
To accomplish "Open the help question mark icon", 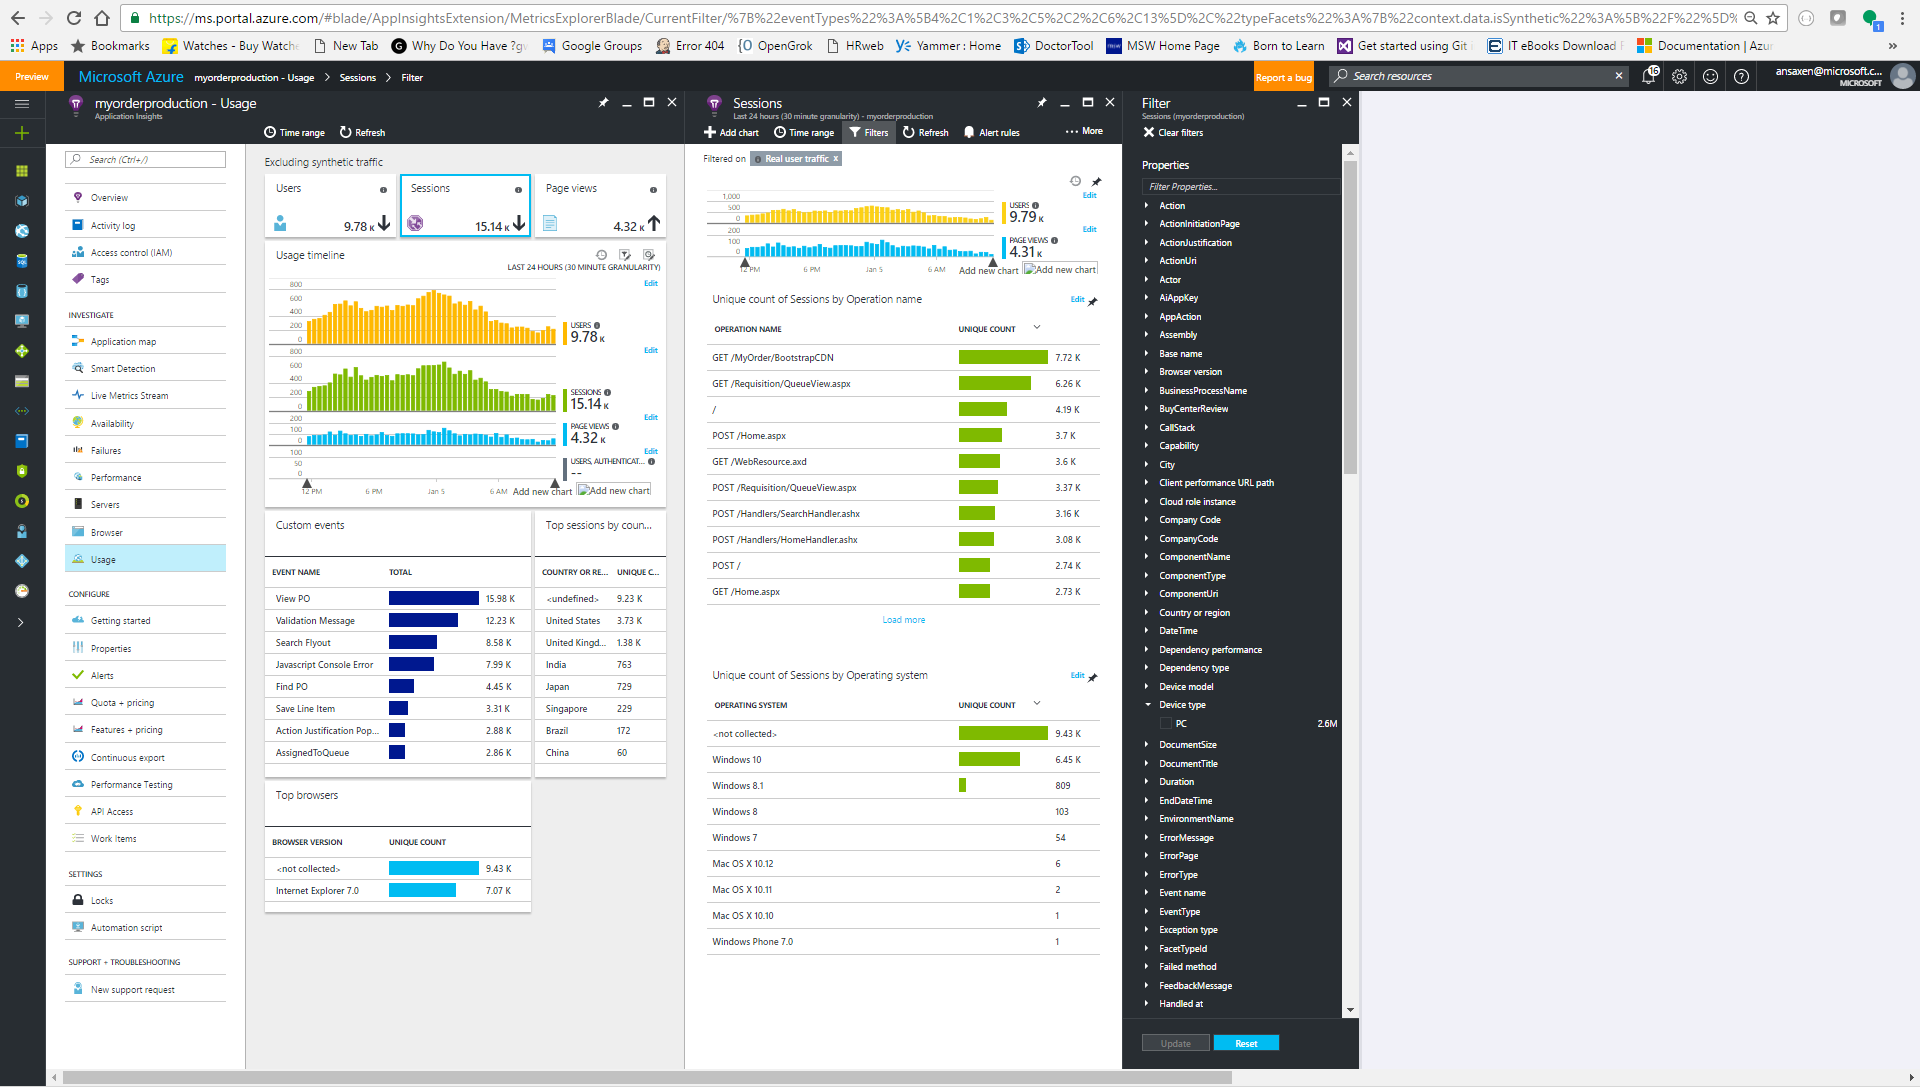I will coord(1741,76).
